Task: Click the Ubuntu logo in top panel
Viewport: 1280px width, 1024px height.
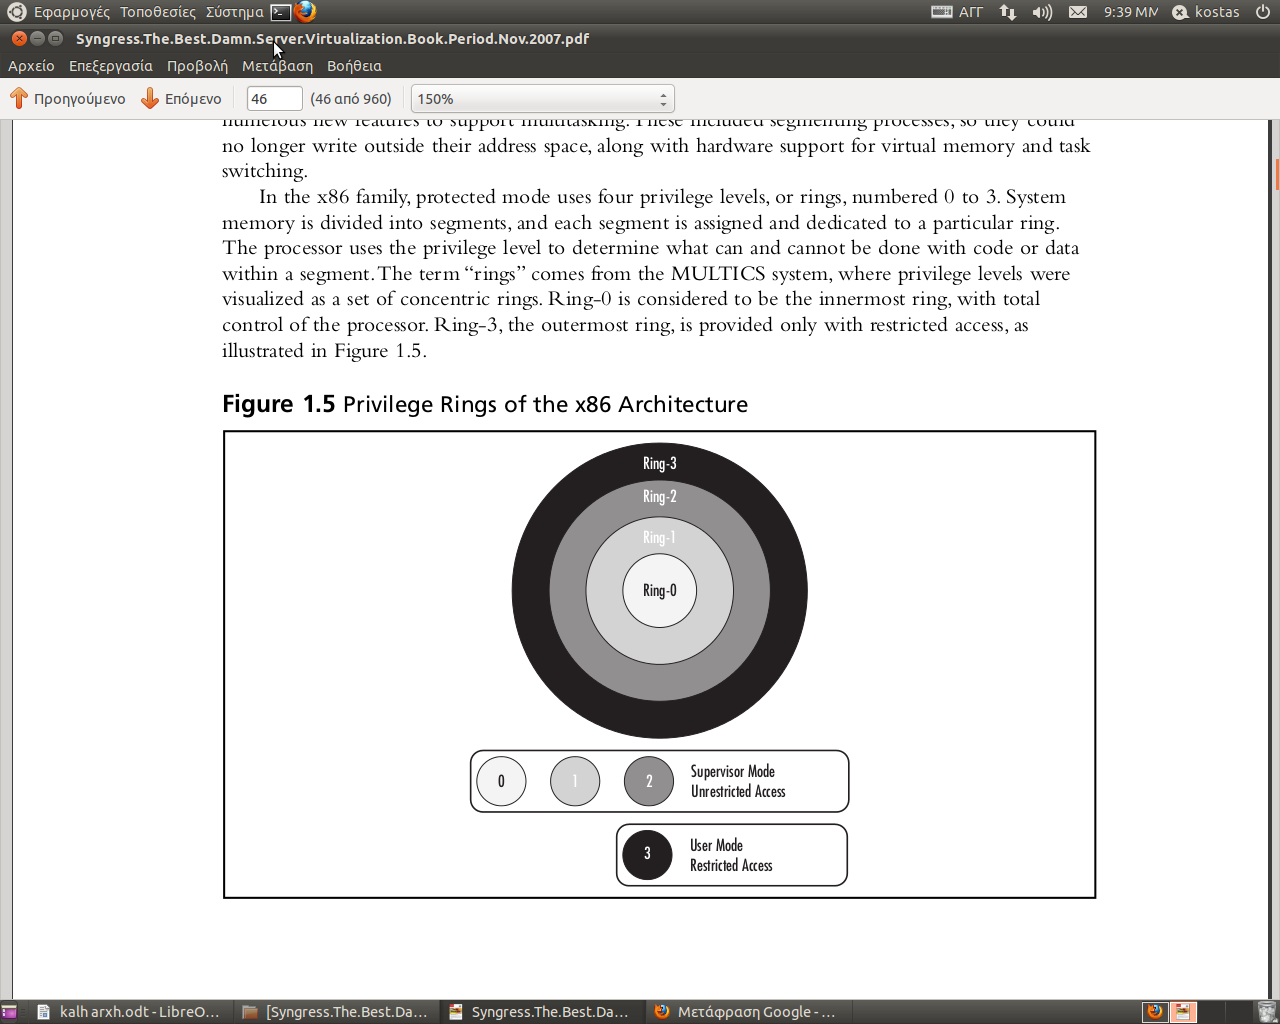Action: (16, 12)
